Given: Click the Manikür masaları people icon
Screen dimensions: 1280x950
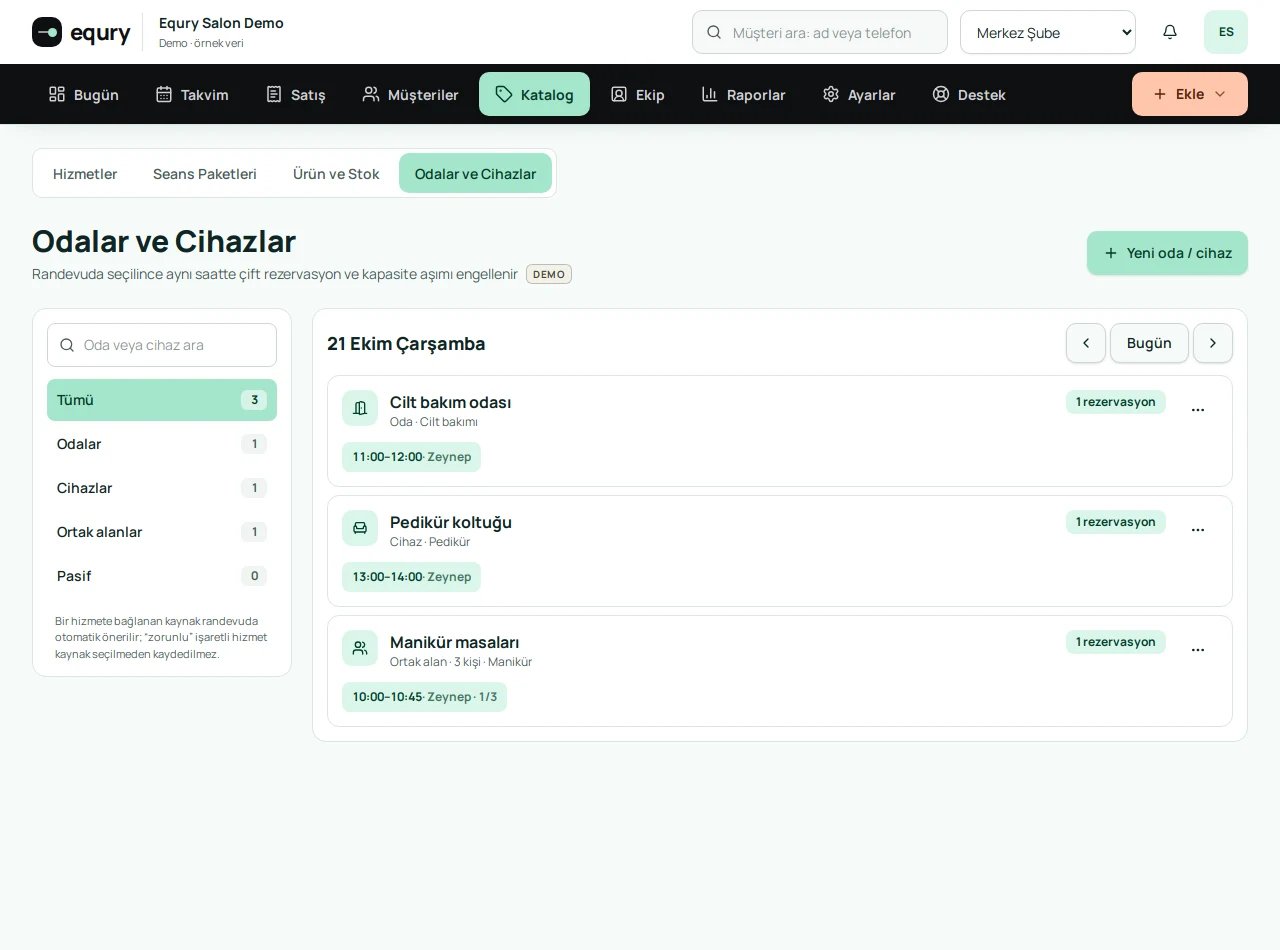Looking at the screenshot, I should point(360,648).
